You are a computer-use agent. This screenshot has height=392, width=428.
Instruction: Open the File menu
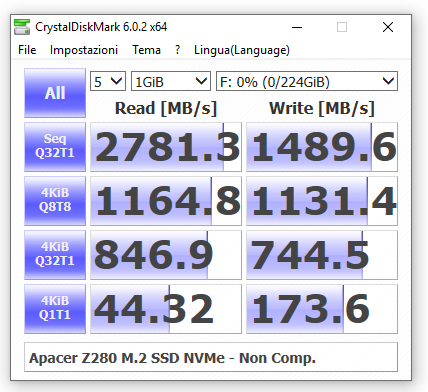[27, 50]
